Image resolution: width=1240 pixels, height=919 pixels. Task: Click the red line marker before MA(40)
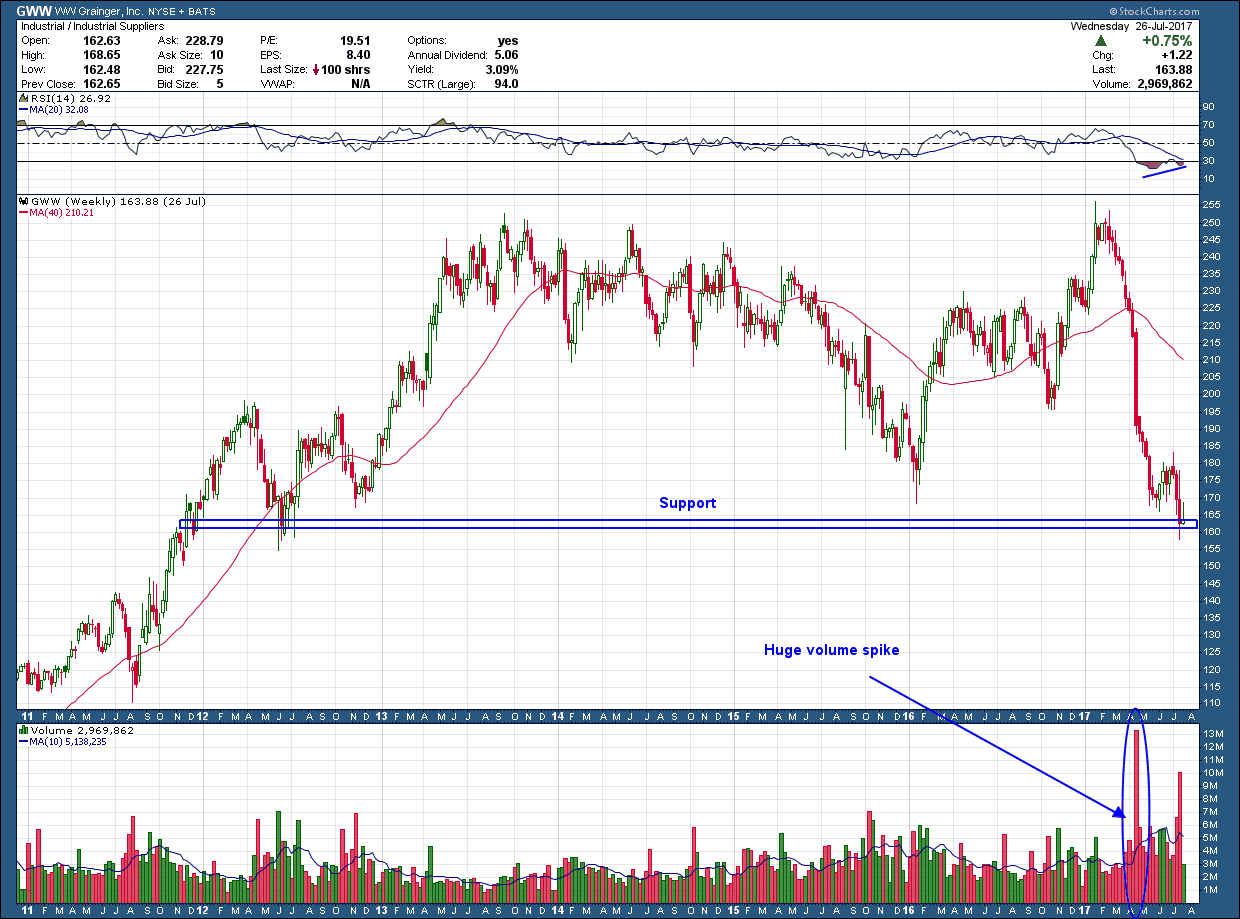click(x=24, y=211)
